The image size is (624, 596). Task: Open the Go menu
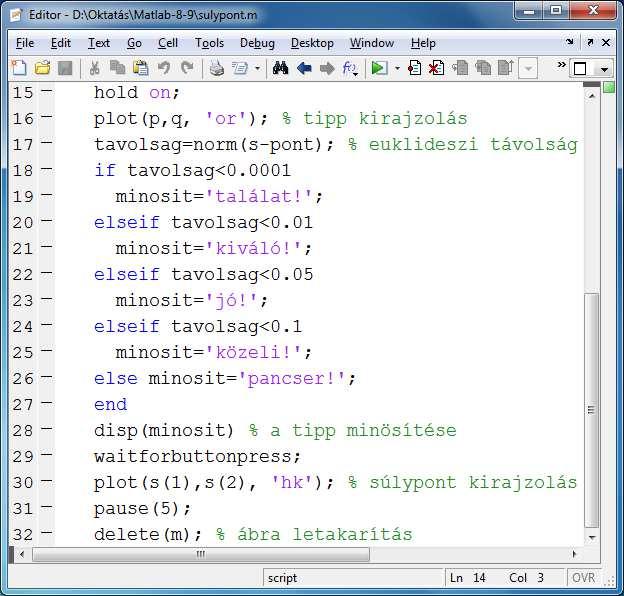click(x=134, y=43)
